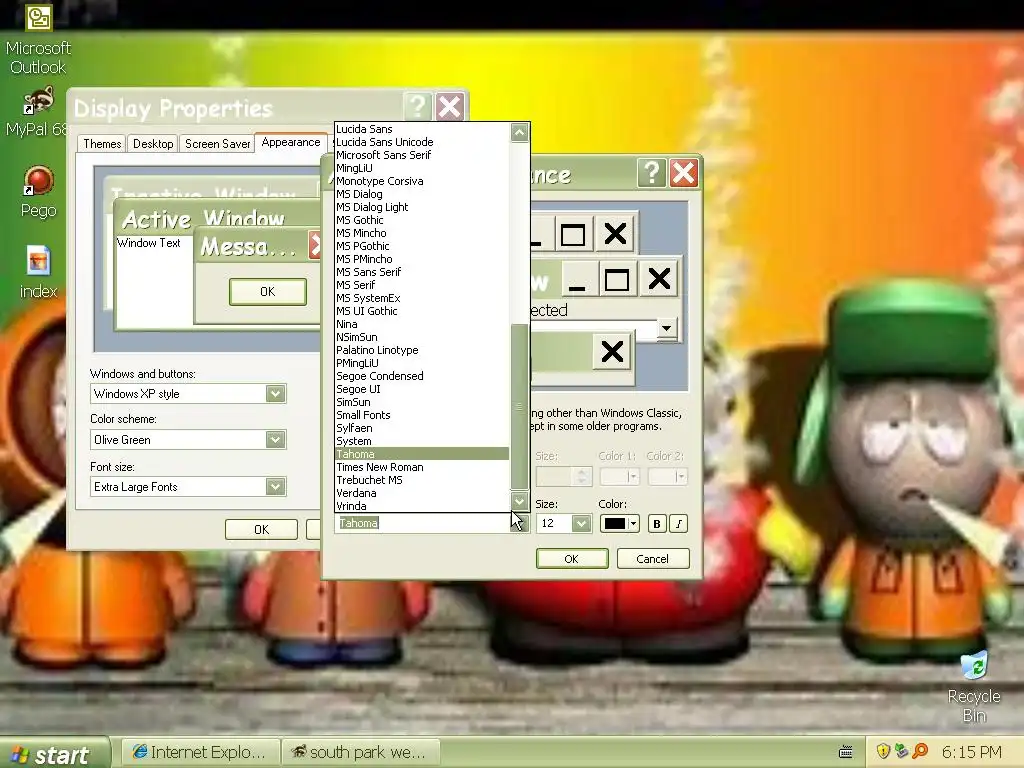The width and height of the screenshot is (1024, 768).
Task: Collapse the Tahoma font combo box arrow
Action: (519, 524)
